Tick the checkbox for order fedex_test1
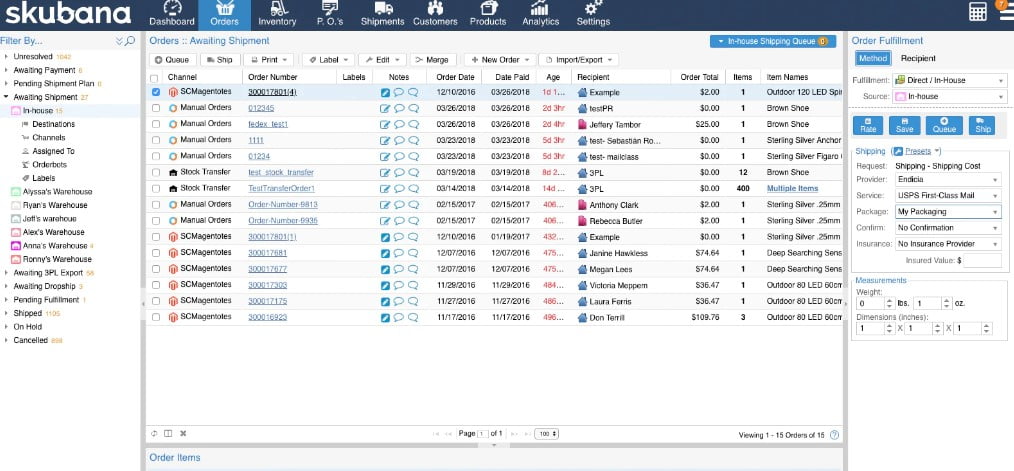 tap(155, 124)
